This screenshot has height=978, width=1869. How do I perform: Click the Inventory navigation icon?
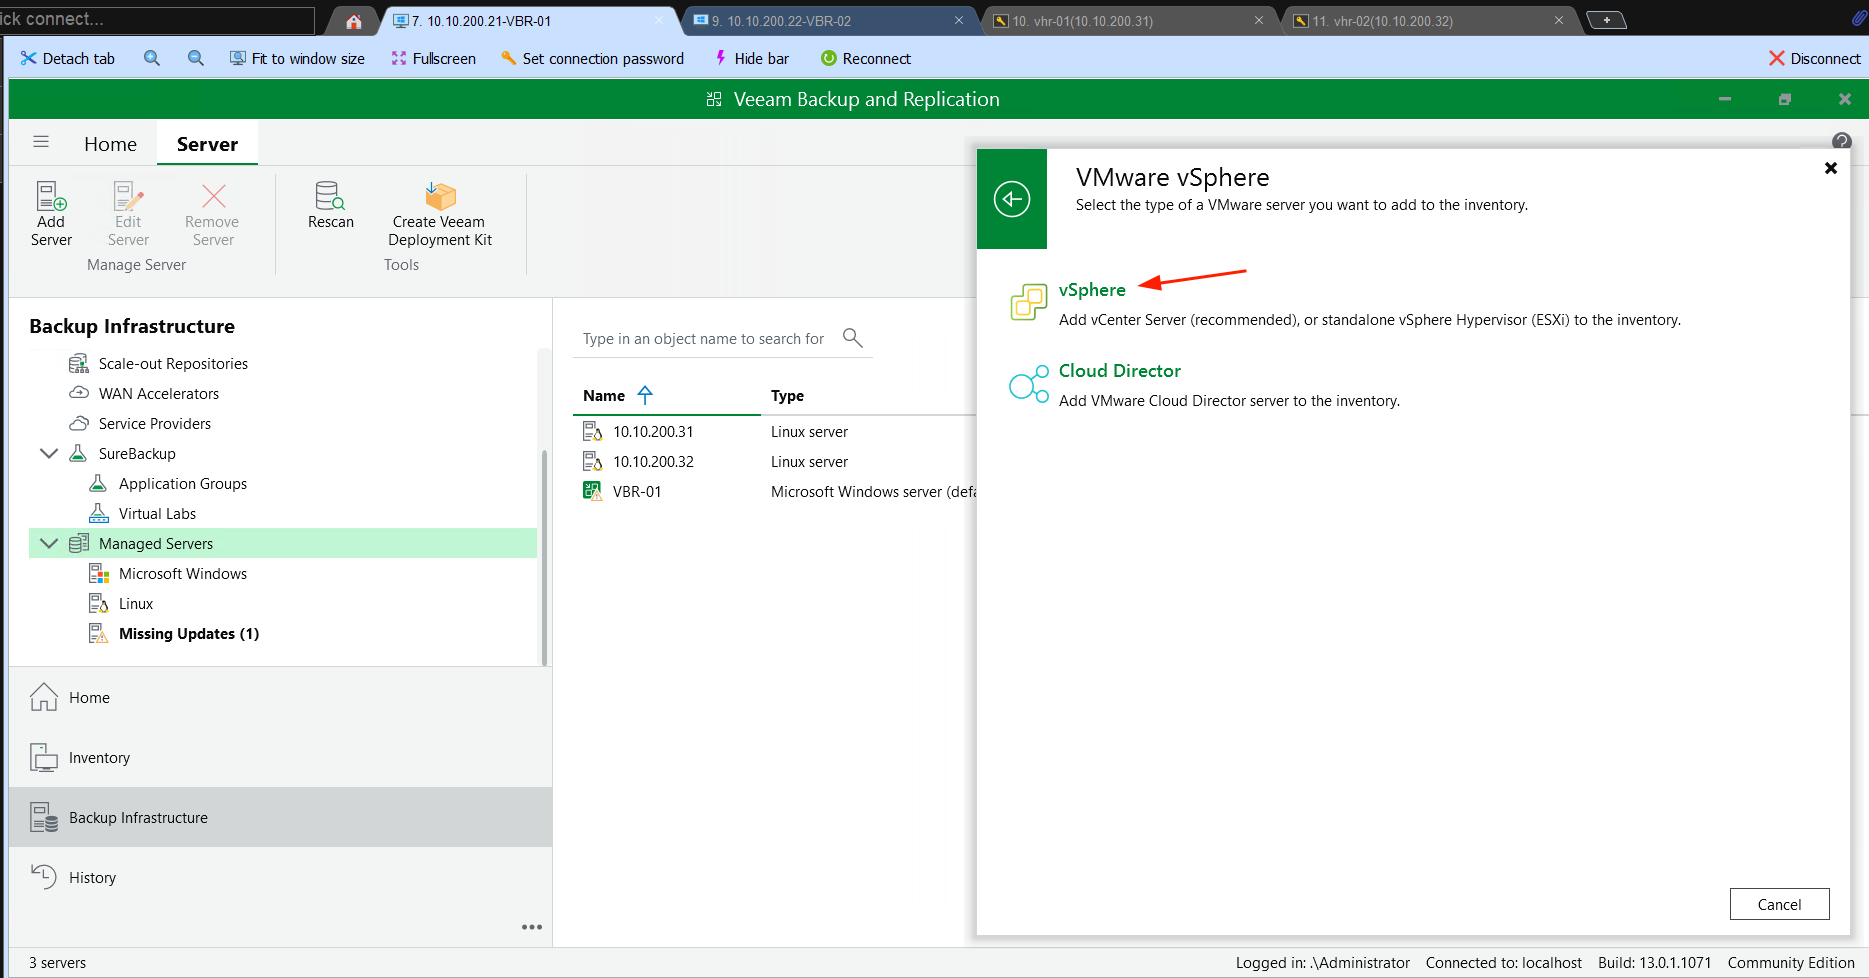pos(44,757)
